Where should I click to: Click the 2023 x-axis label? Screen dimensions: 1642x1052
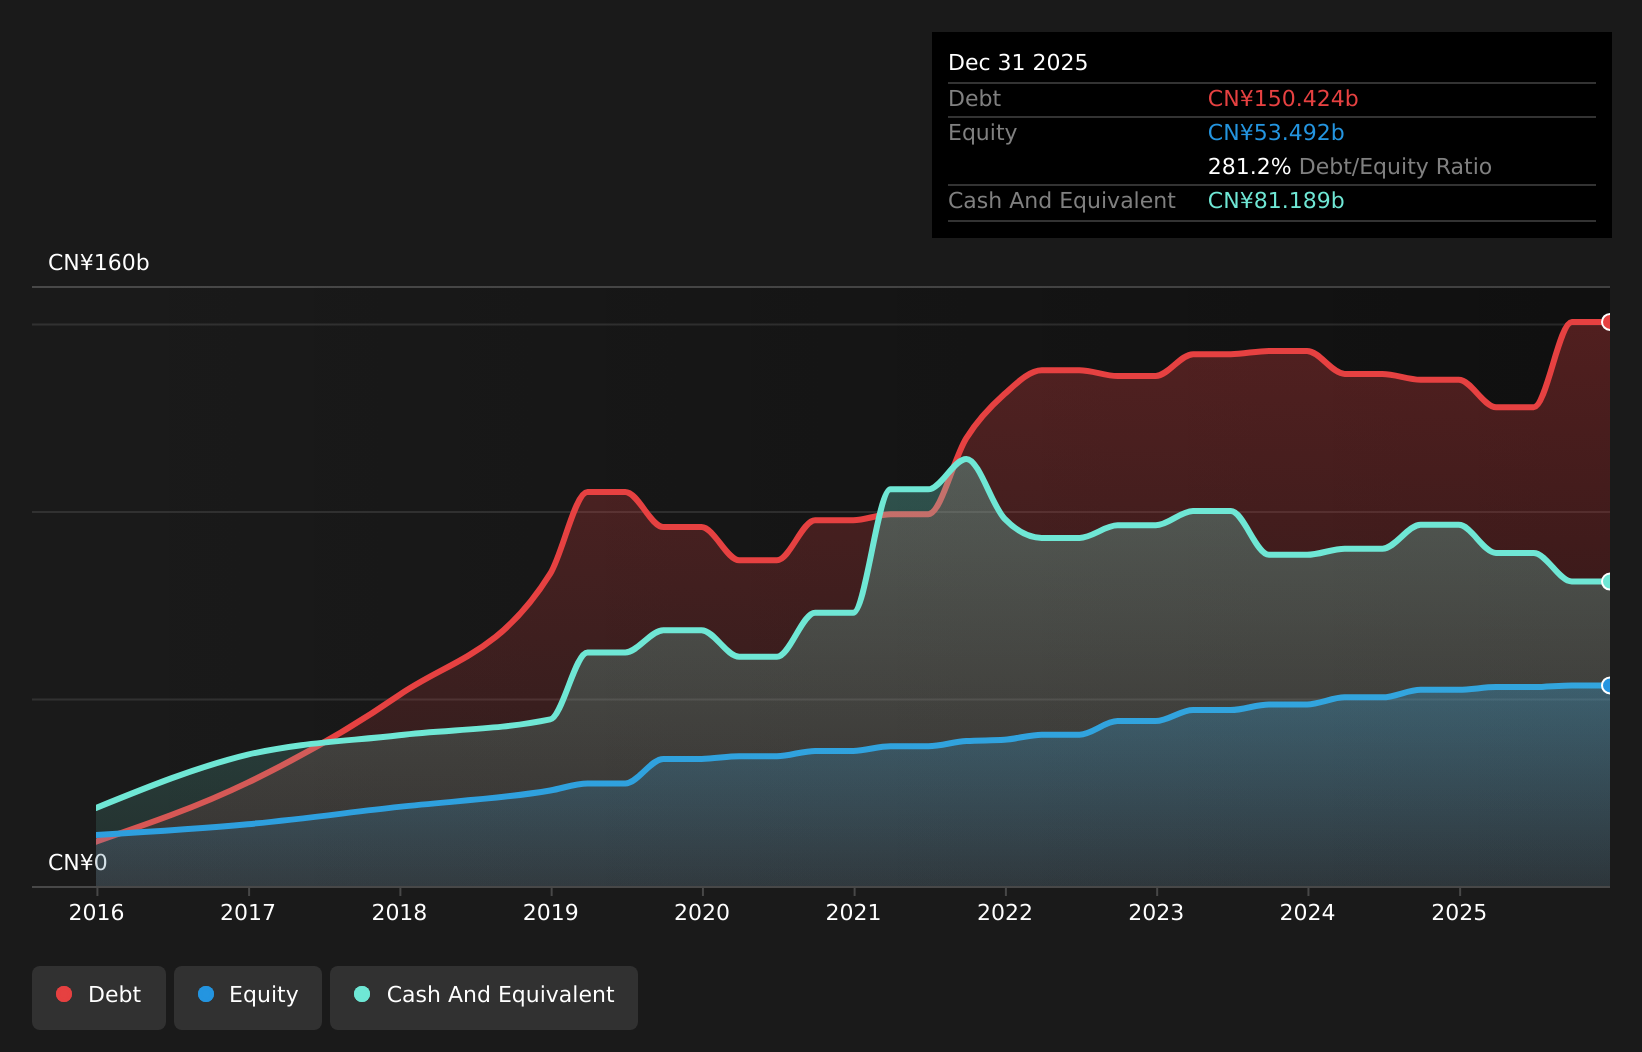tap(1157, 913)
